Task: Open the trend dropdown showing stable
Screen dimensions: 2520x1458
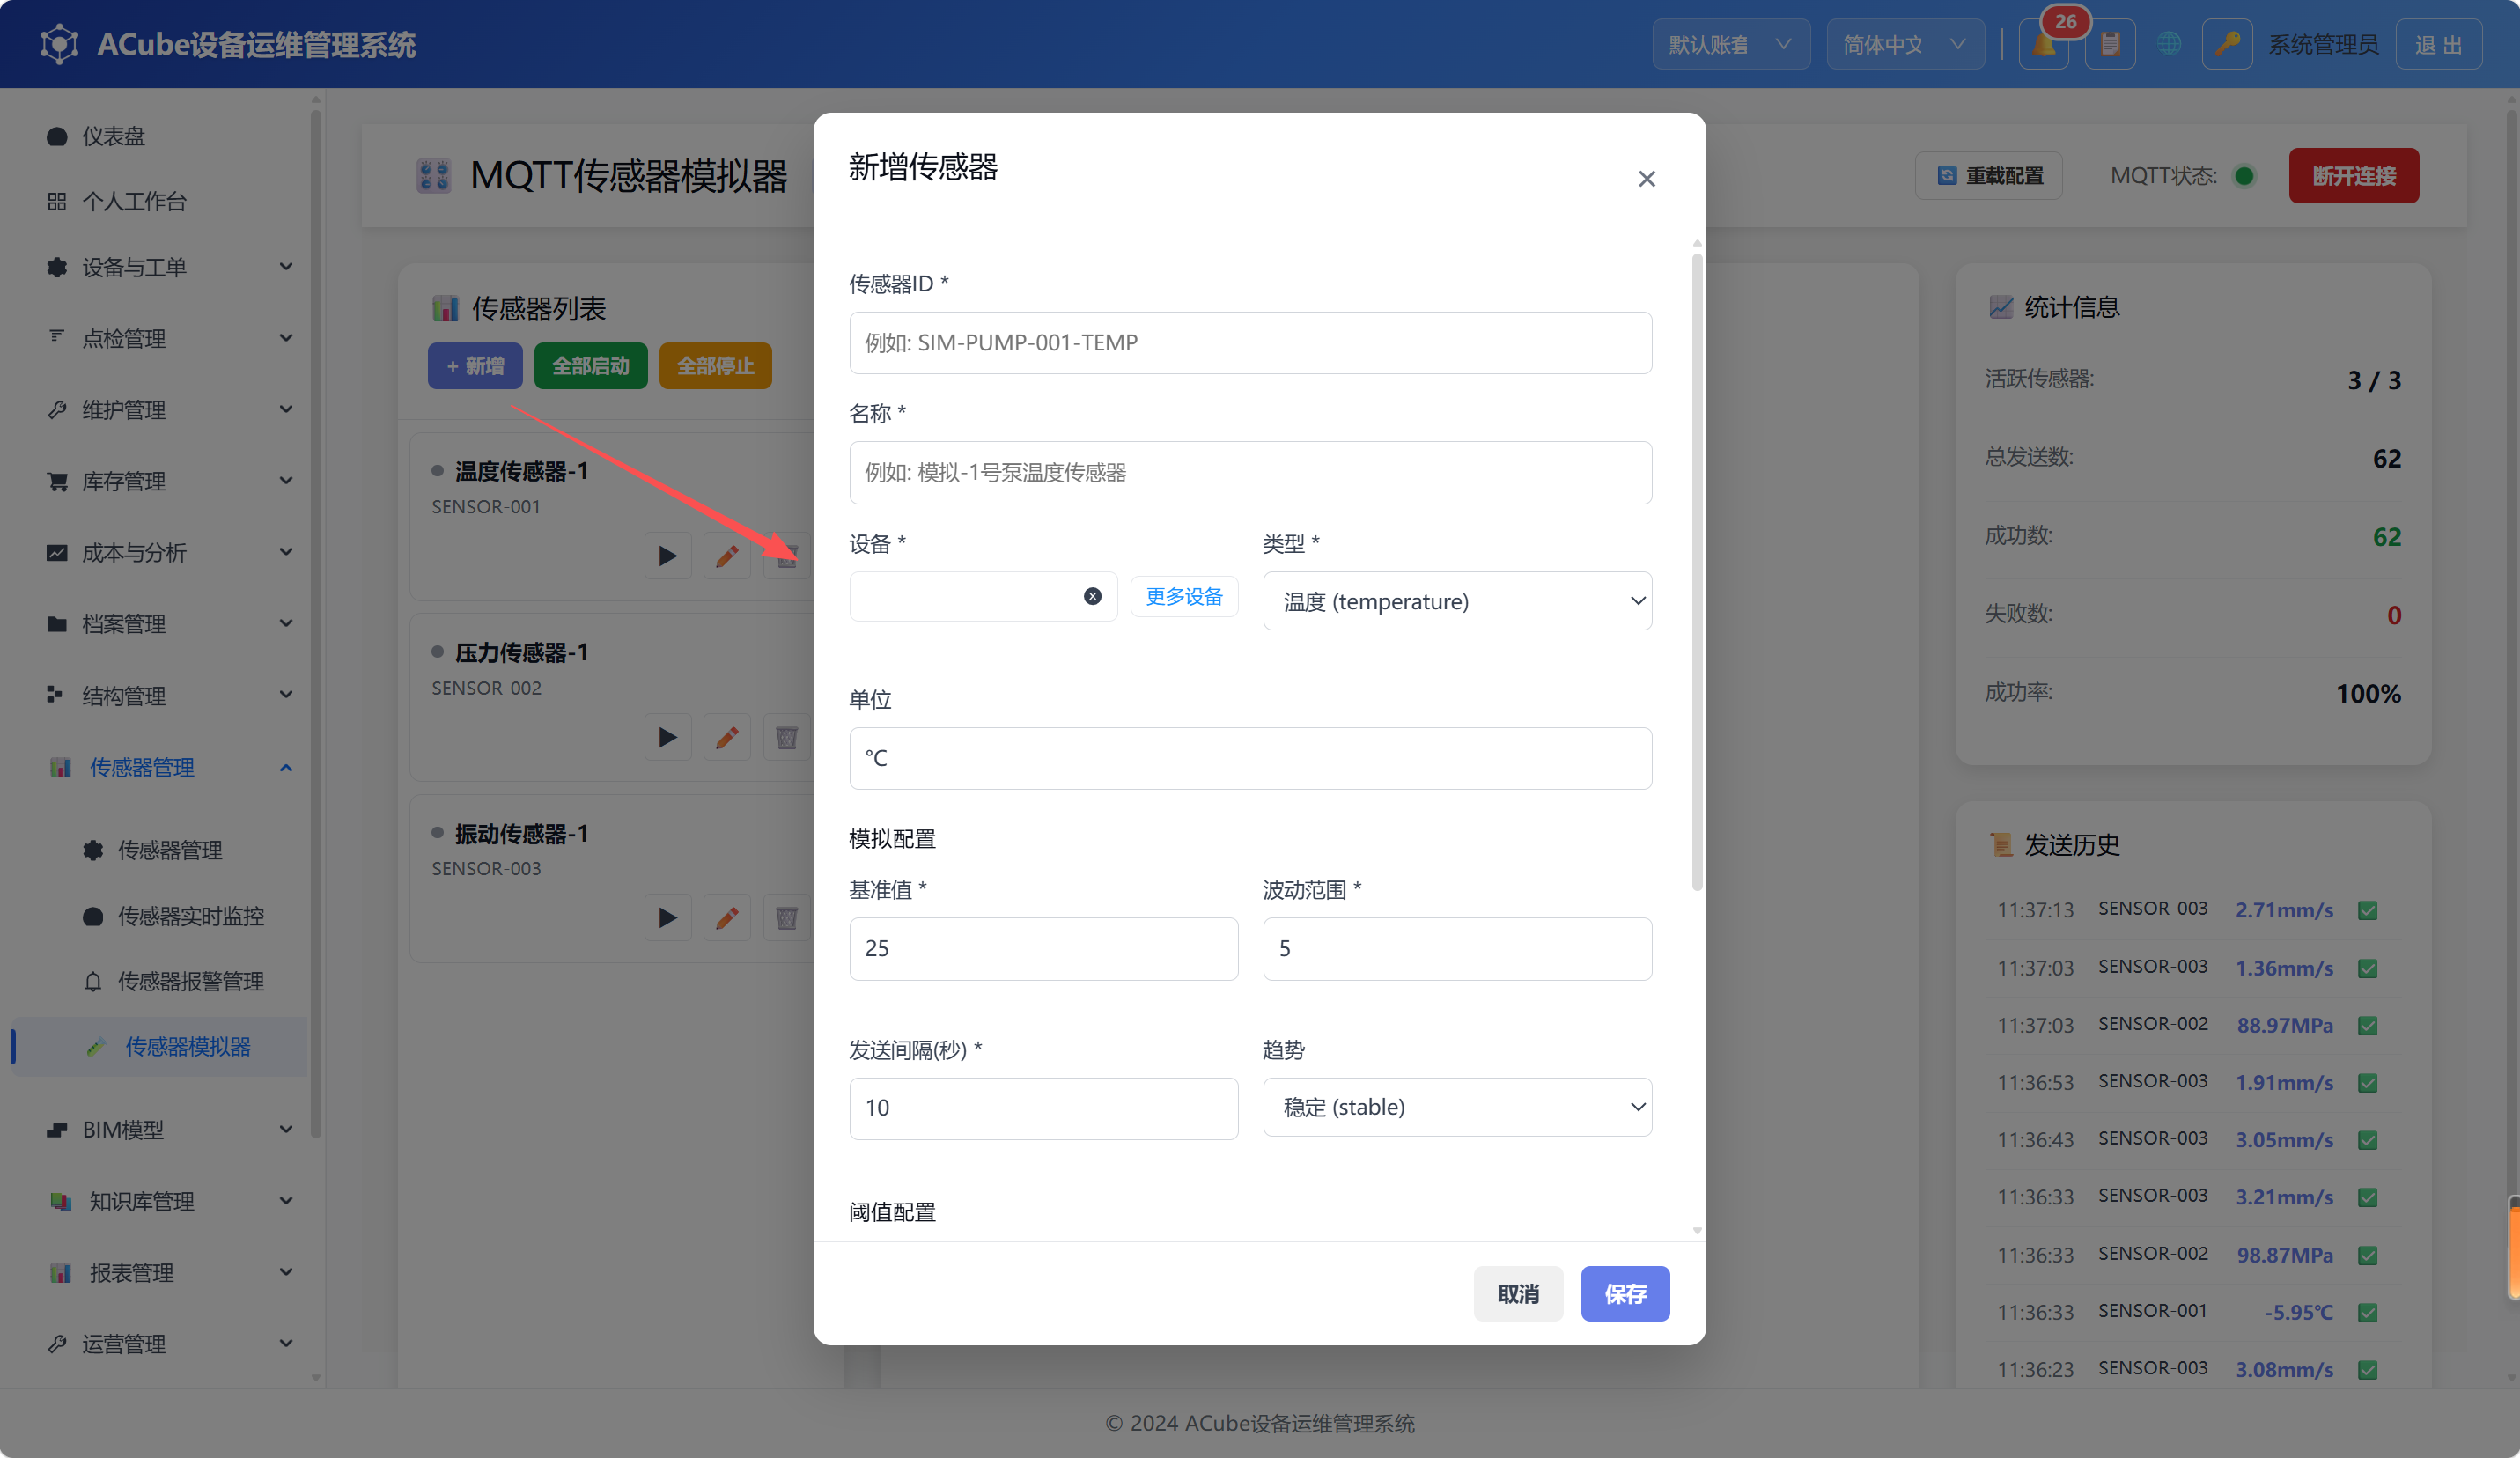Action: [x=1457, y=1107]
